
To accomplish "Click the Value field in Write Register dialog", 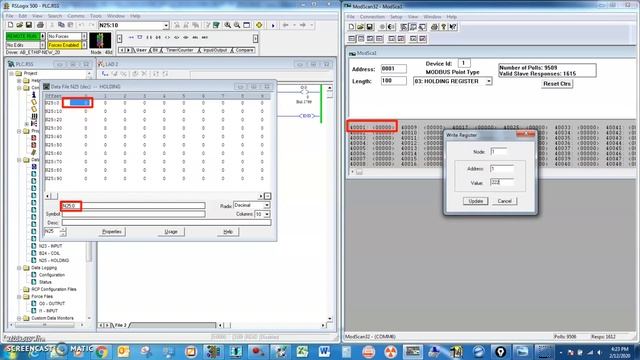I will click(x=502, y=182).
